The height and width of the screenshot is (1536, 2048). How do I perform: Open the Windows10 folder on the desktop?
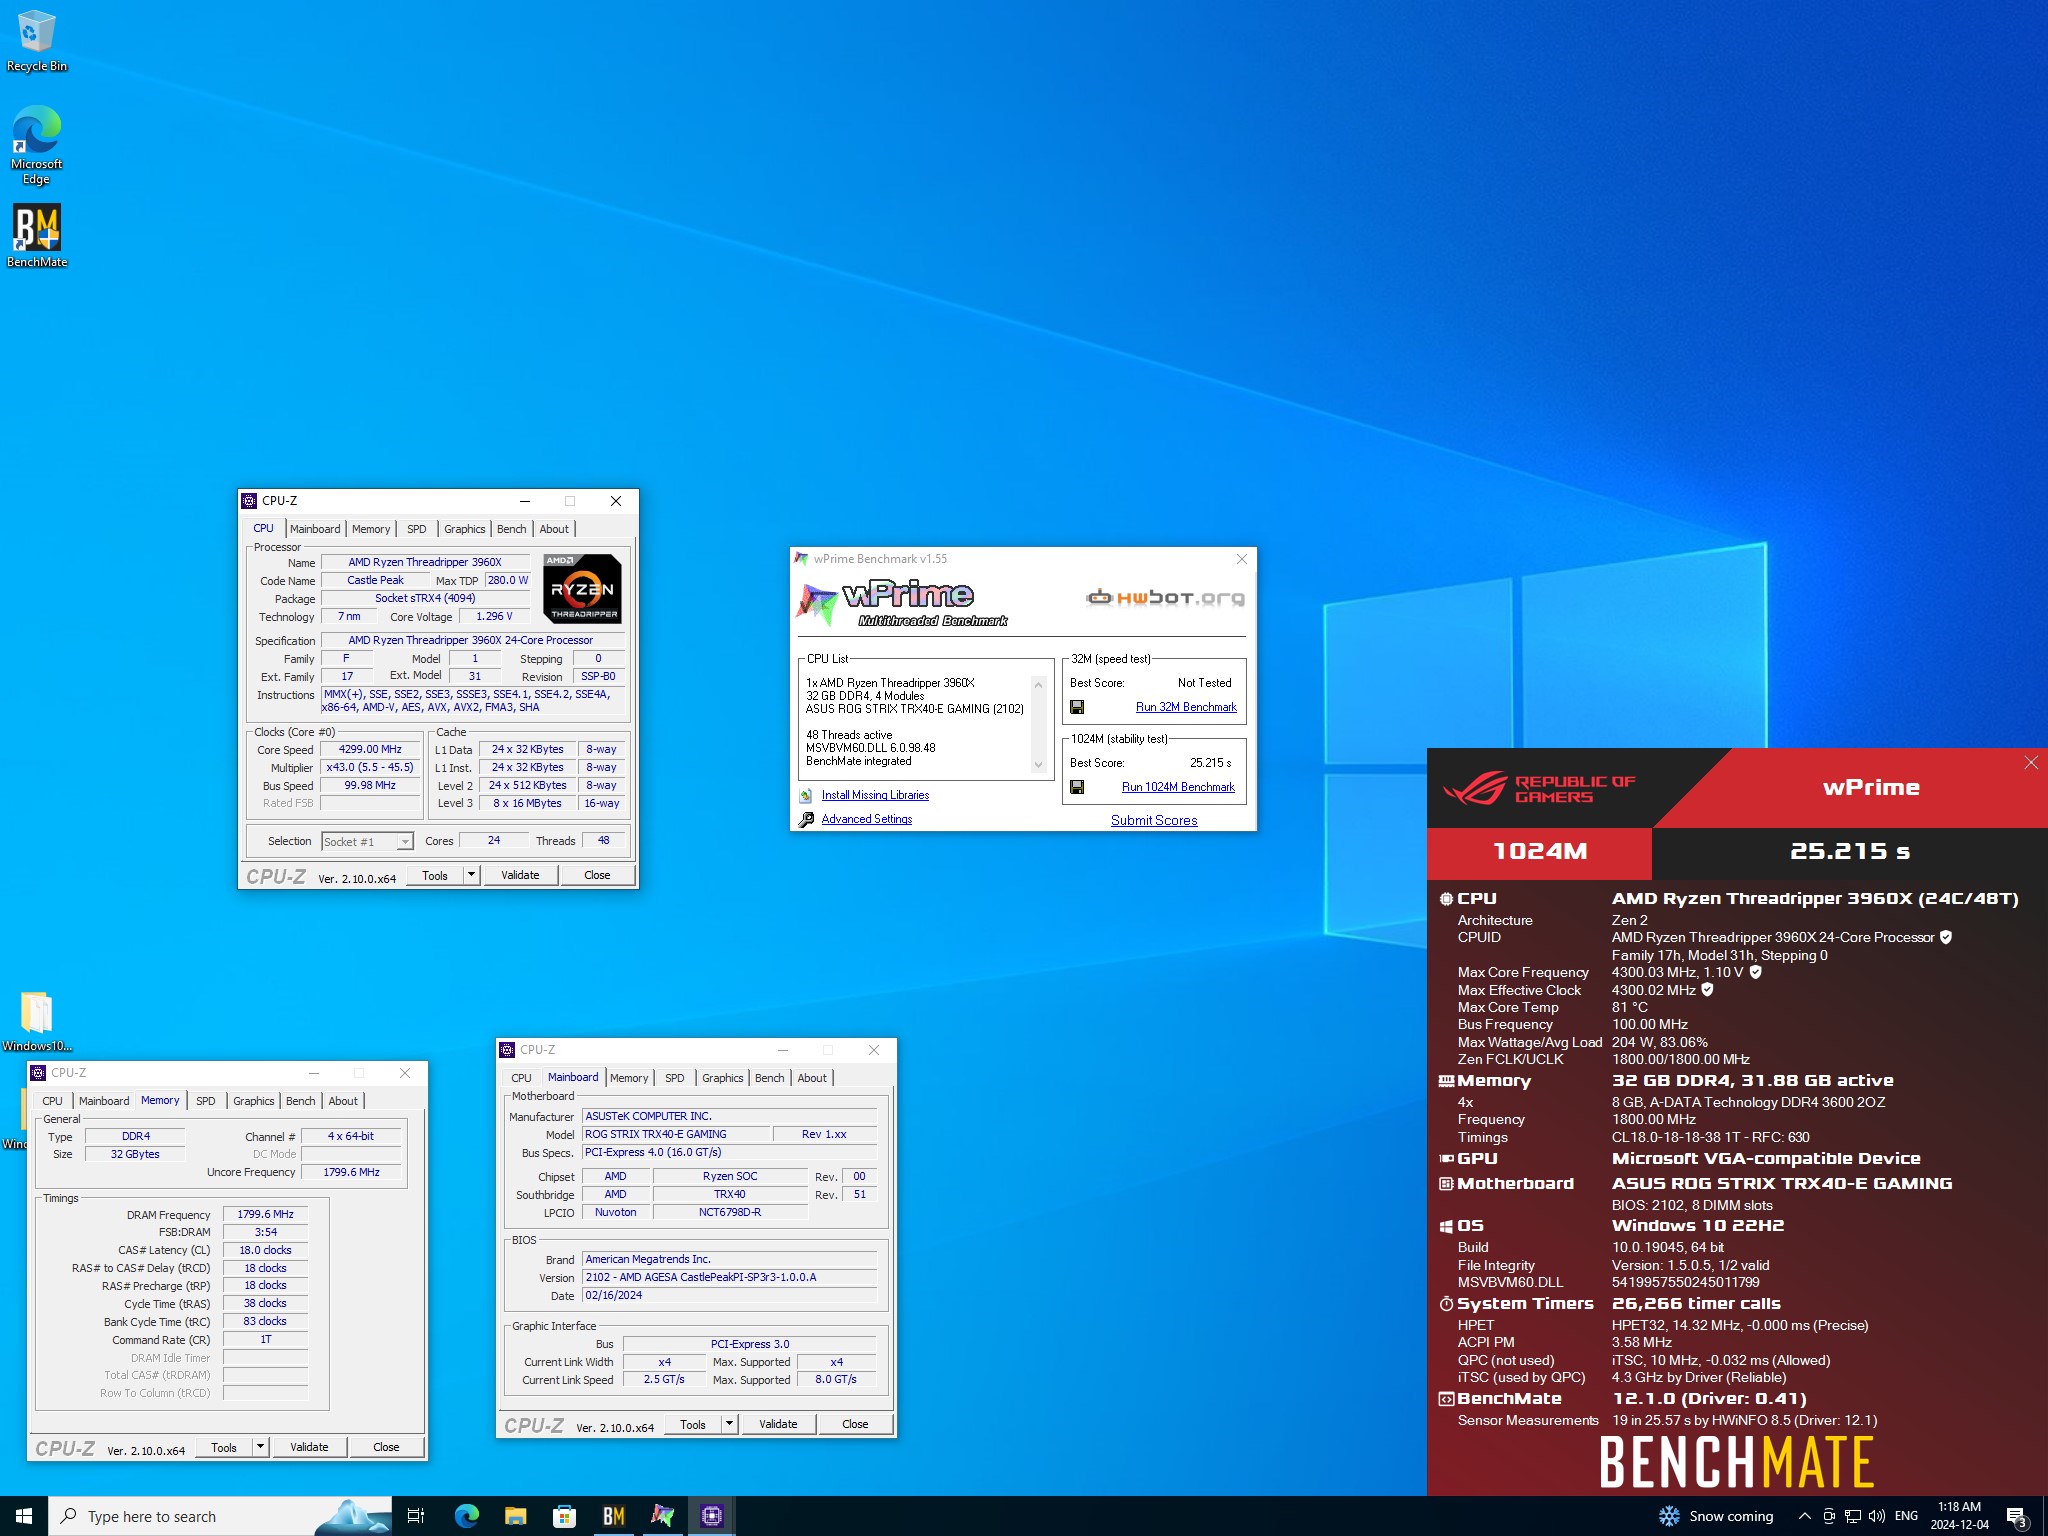coord(36,1020)
